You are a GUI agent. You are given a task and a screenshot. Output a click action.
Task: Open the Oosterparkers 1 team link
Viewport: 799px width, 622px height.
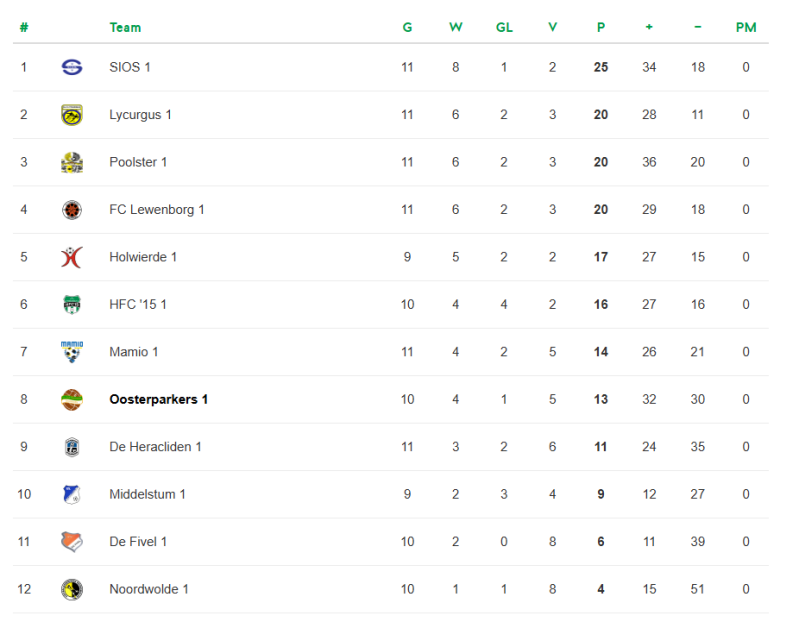point(158,400)
